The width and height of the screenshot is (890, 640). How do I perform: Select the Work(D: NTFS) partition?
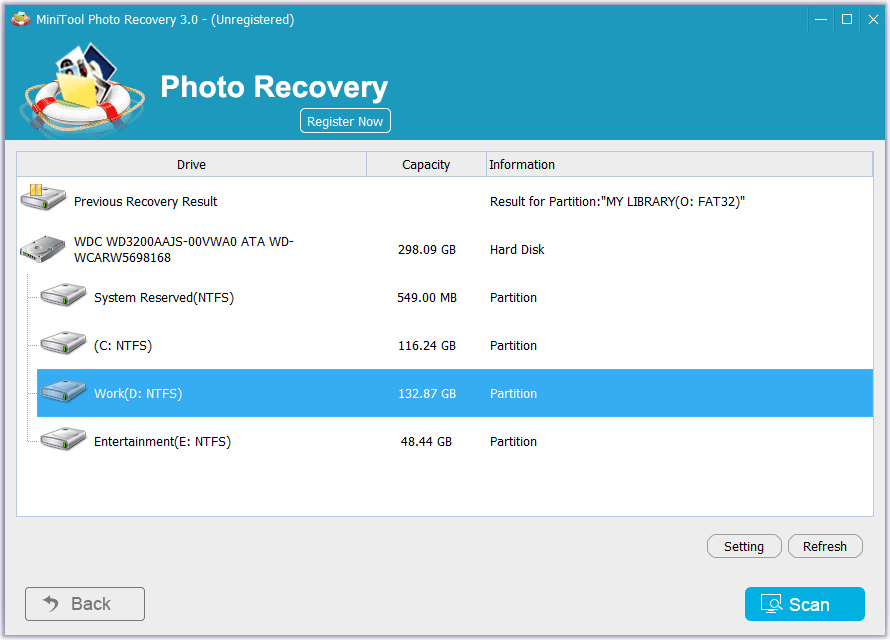click(x=455, y=393)
